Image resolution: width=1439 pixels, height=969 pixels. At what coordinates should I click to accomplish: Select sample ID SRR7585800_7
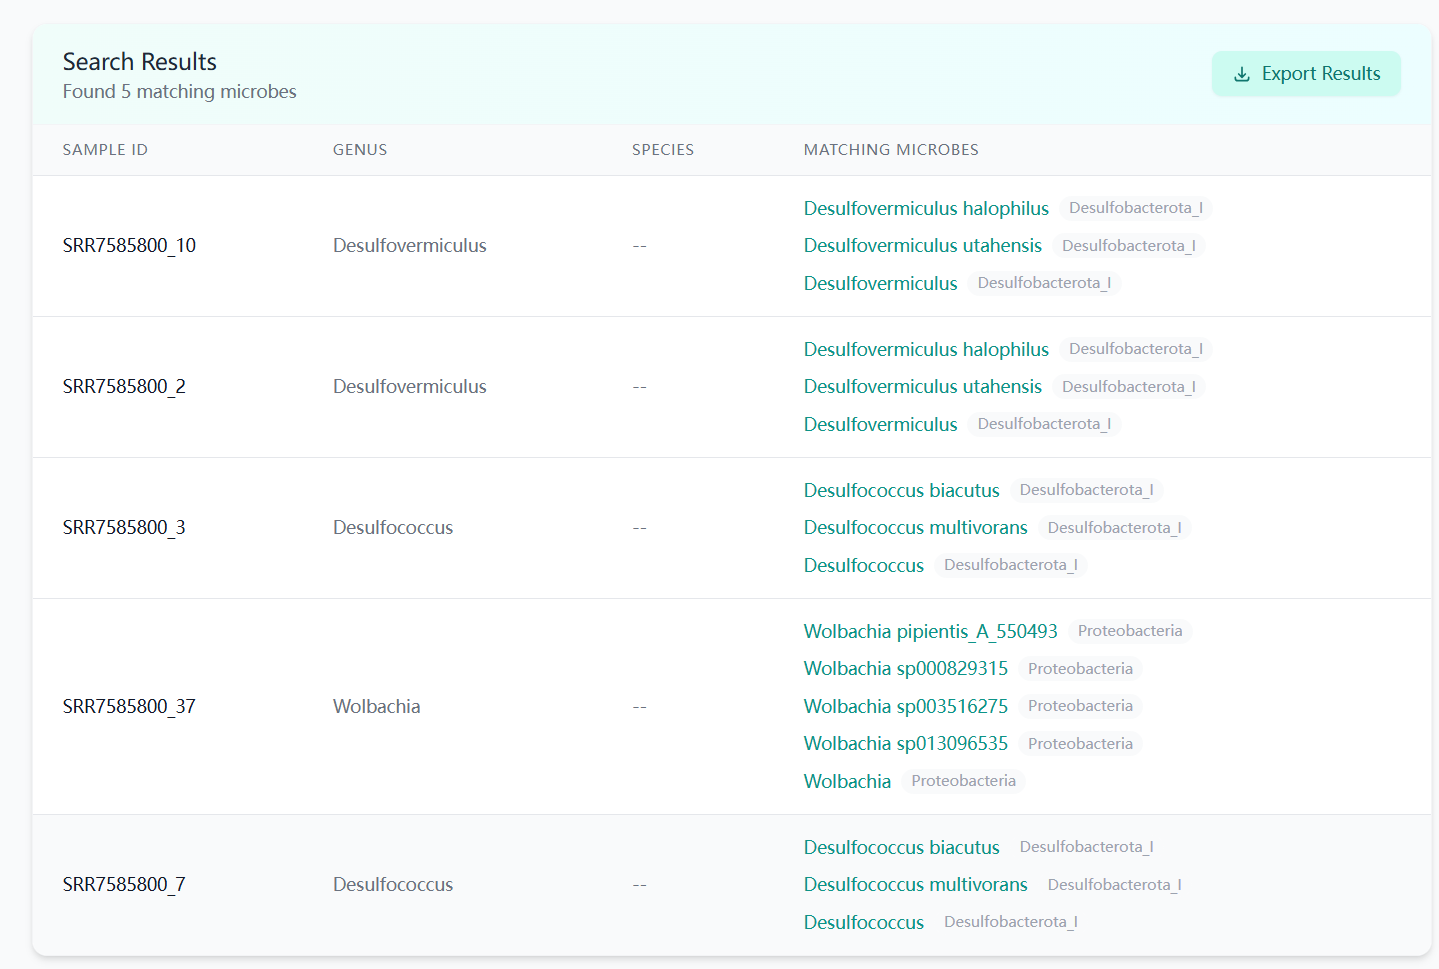click(x=124, y=885)
